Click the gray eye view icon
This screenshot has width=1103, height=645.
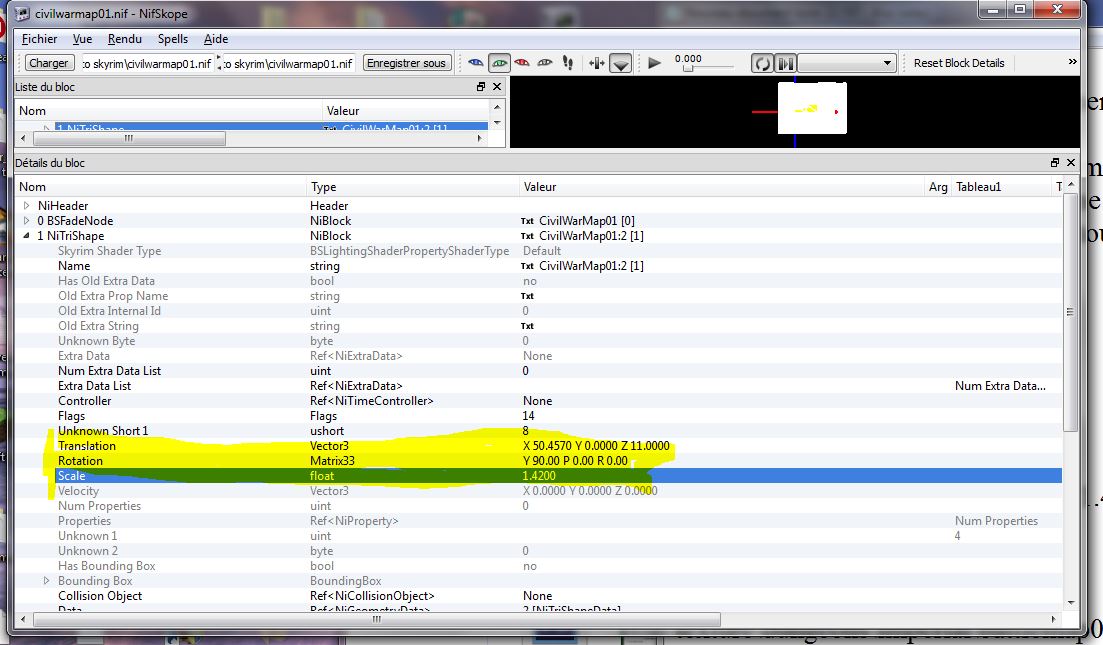545,63
